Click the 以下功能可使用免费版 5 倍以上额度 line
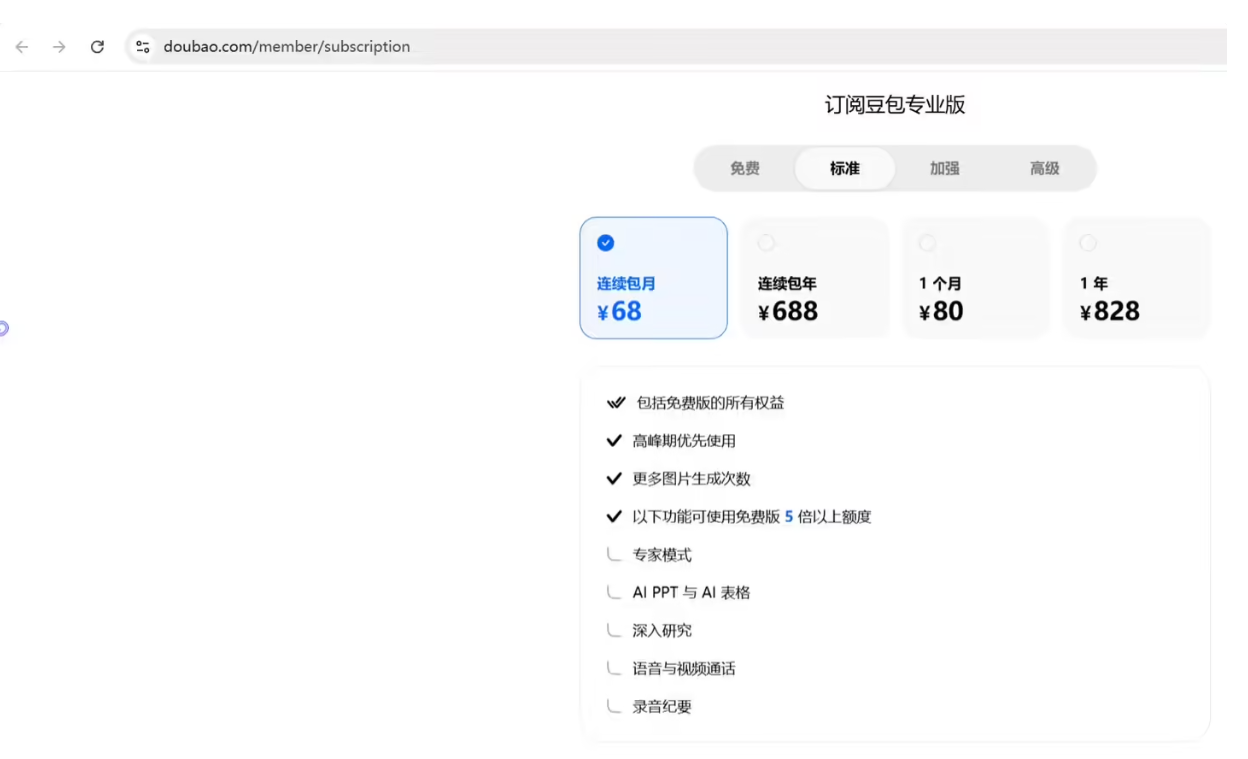The width and height of the screenshot is (1248, 759). (x=752, y=517)
